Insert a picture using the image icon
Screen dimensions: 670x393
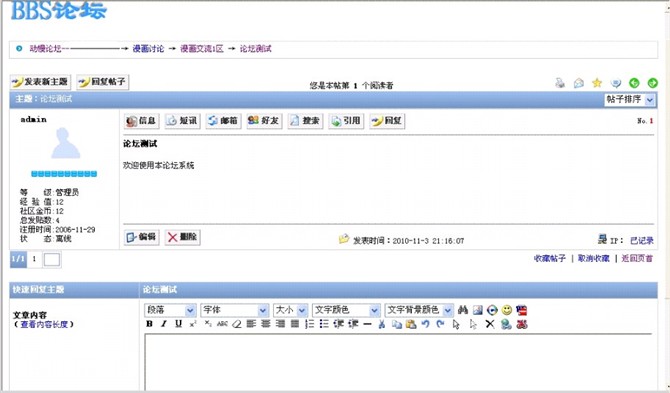[478, 310]
